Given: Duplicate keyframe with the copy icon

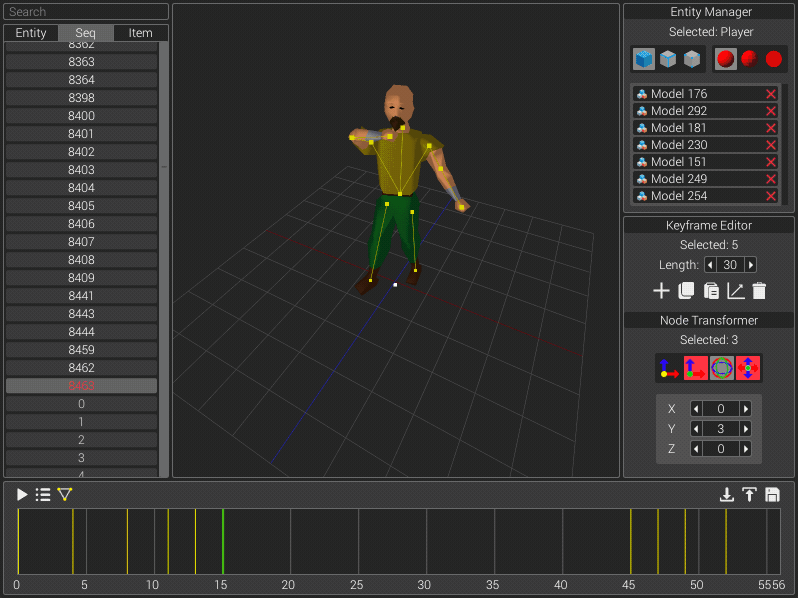Looking at the screenshot, I should click(x=686, y=291).
